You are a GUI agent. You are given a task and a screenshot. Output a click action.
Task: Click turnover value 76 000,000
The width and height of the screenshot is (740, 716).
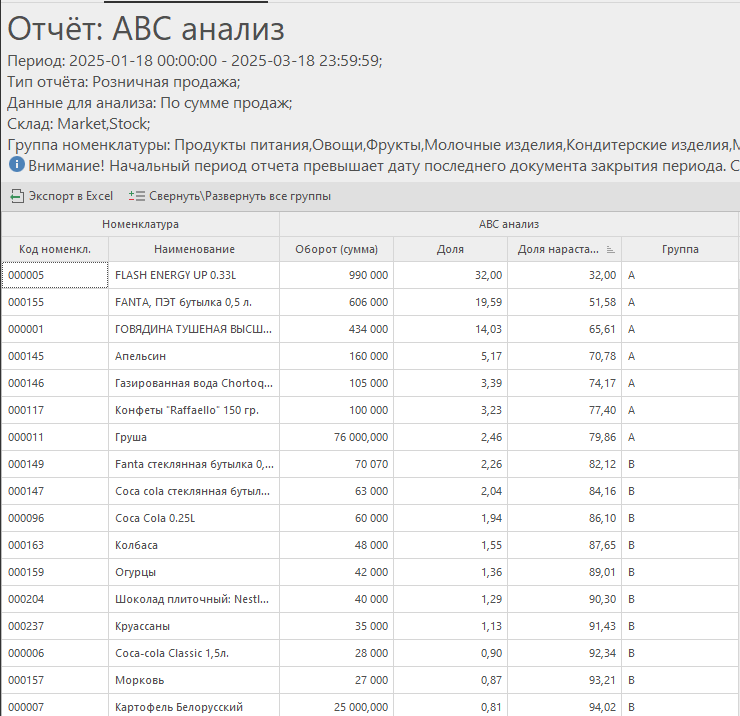point(336,437)
